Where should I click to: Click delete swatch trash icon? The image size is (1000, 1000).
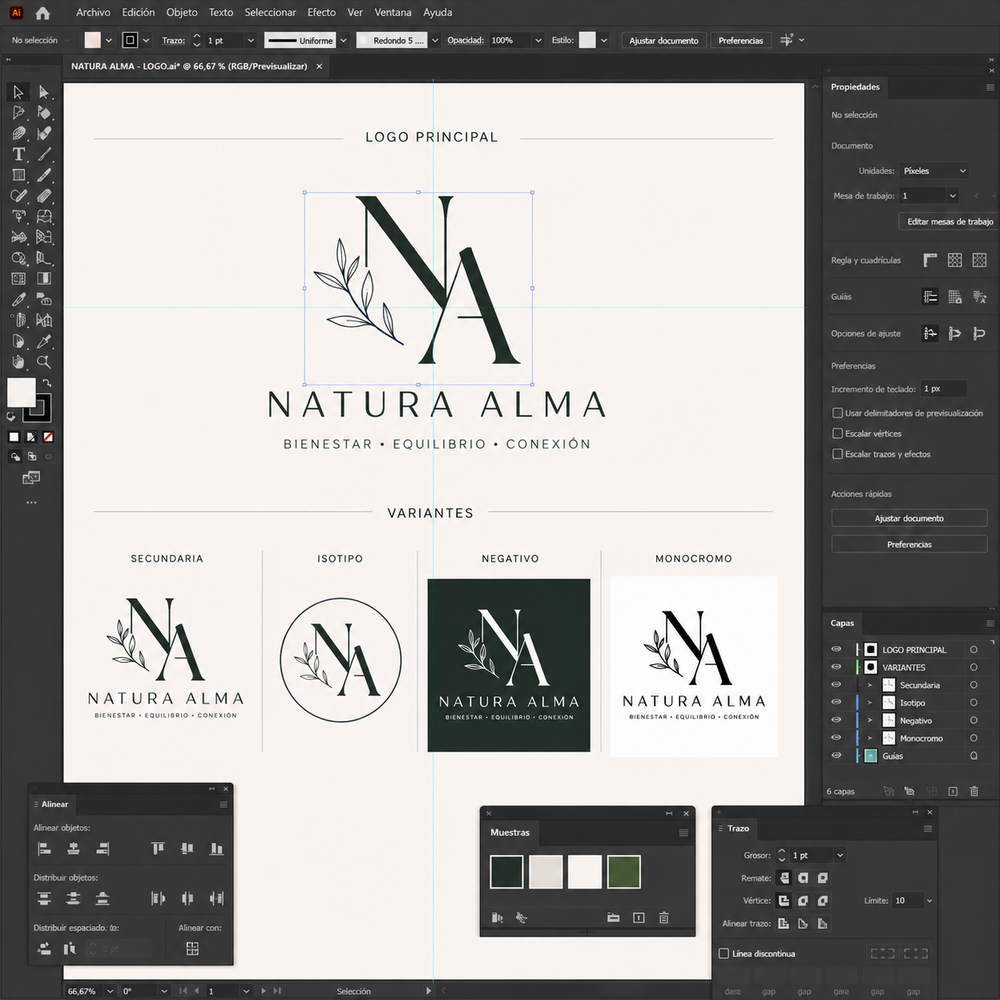coord(664,918)
